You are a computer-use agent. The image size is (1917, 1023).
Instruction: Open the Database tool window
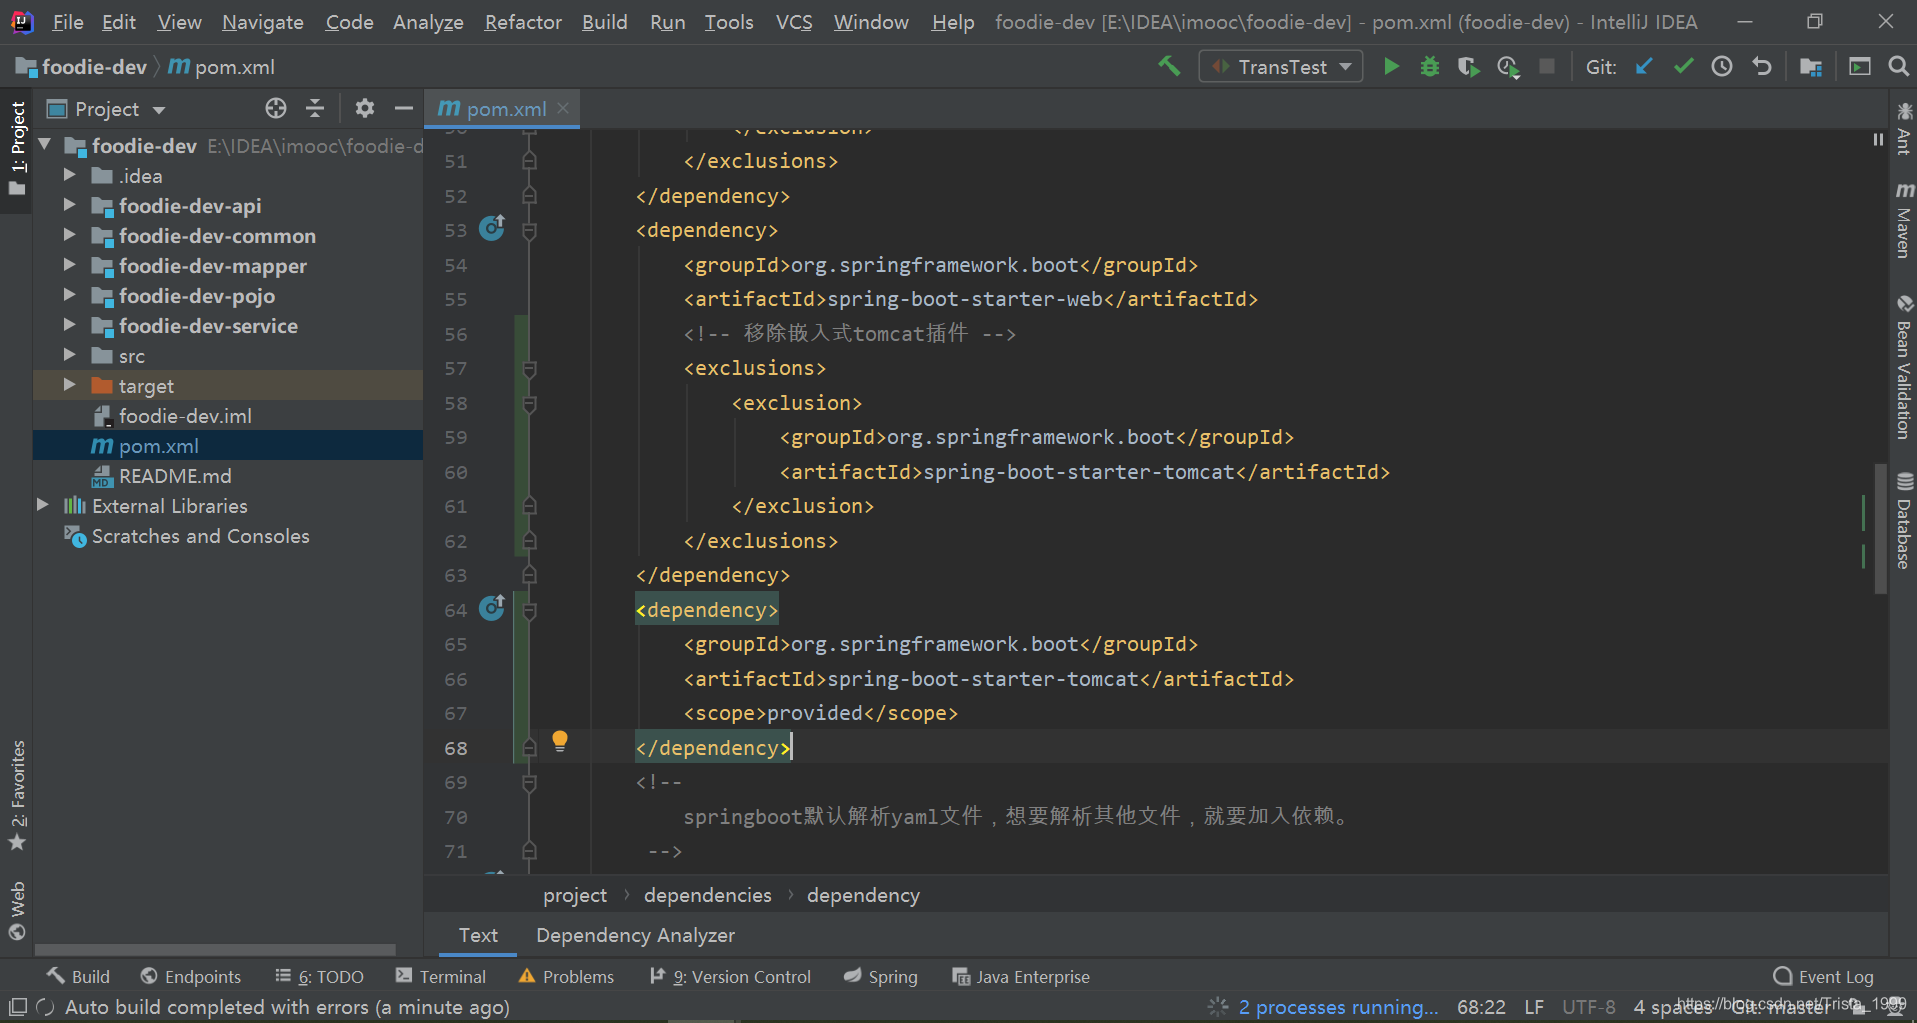point(1903,522)
